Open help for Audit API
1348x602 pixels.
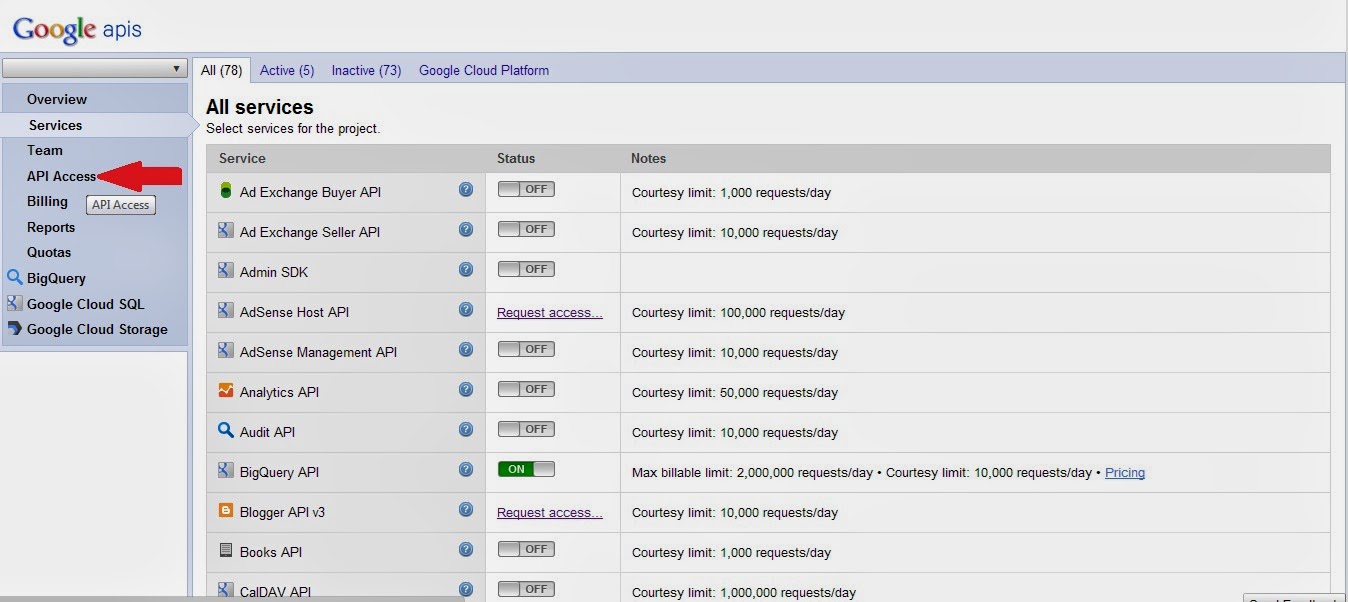click(x=466, y=429)
